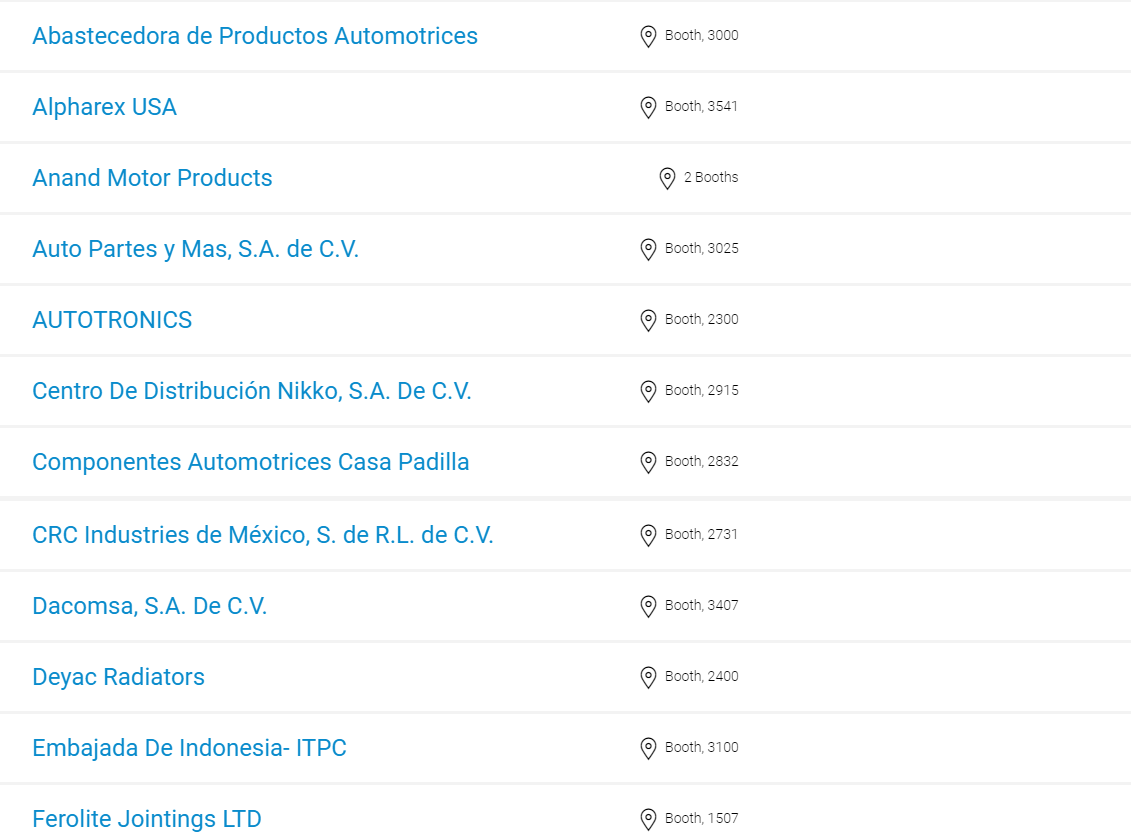View Anand Motor Products exhibitor details
The height and width of the screenshot is (838, 1131).
pyautogui.click(x=152, y=178)
